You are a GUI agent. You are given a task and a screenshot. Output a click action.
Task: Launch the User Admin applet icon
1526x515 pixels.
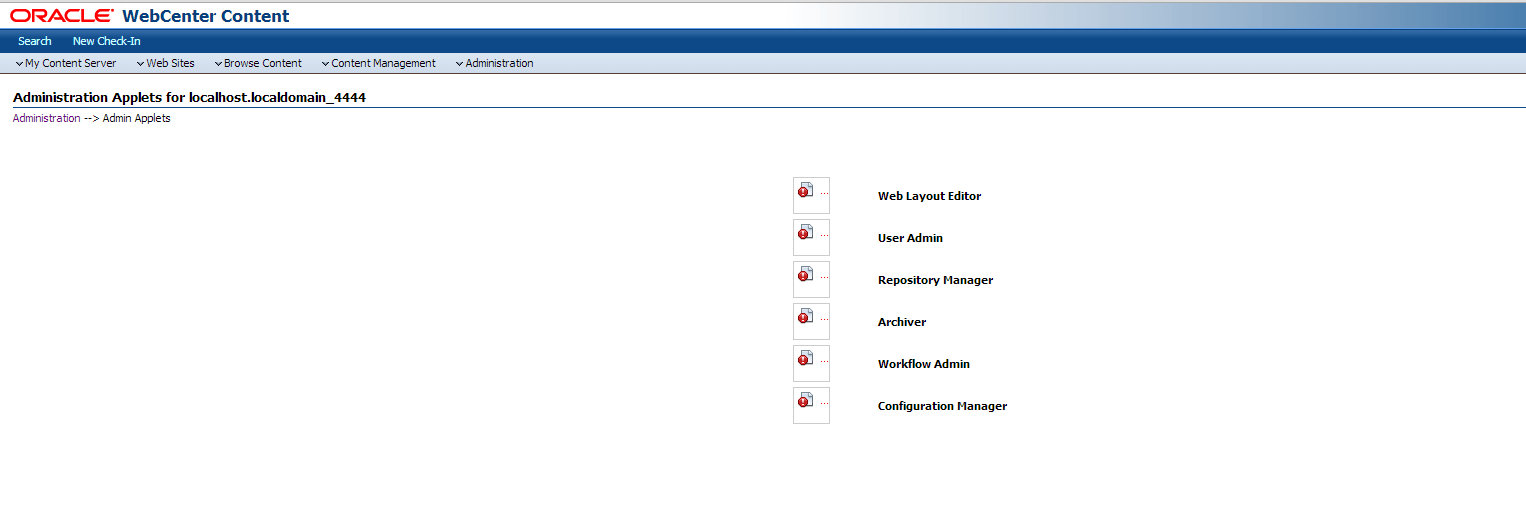click(x=811, y=238)
